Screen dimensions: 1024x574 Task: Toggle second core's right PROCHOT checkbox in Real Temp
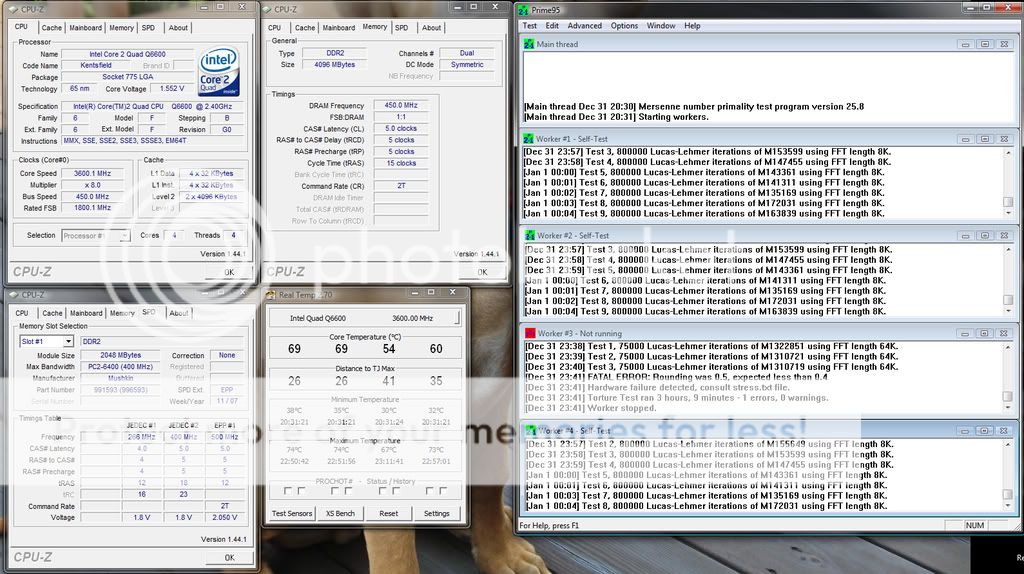click(x=348, y=490)
